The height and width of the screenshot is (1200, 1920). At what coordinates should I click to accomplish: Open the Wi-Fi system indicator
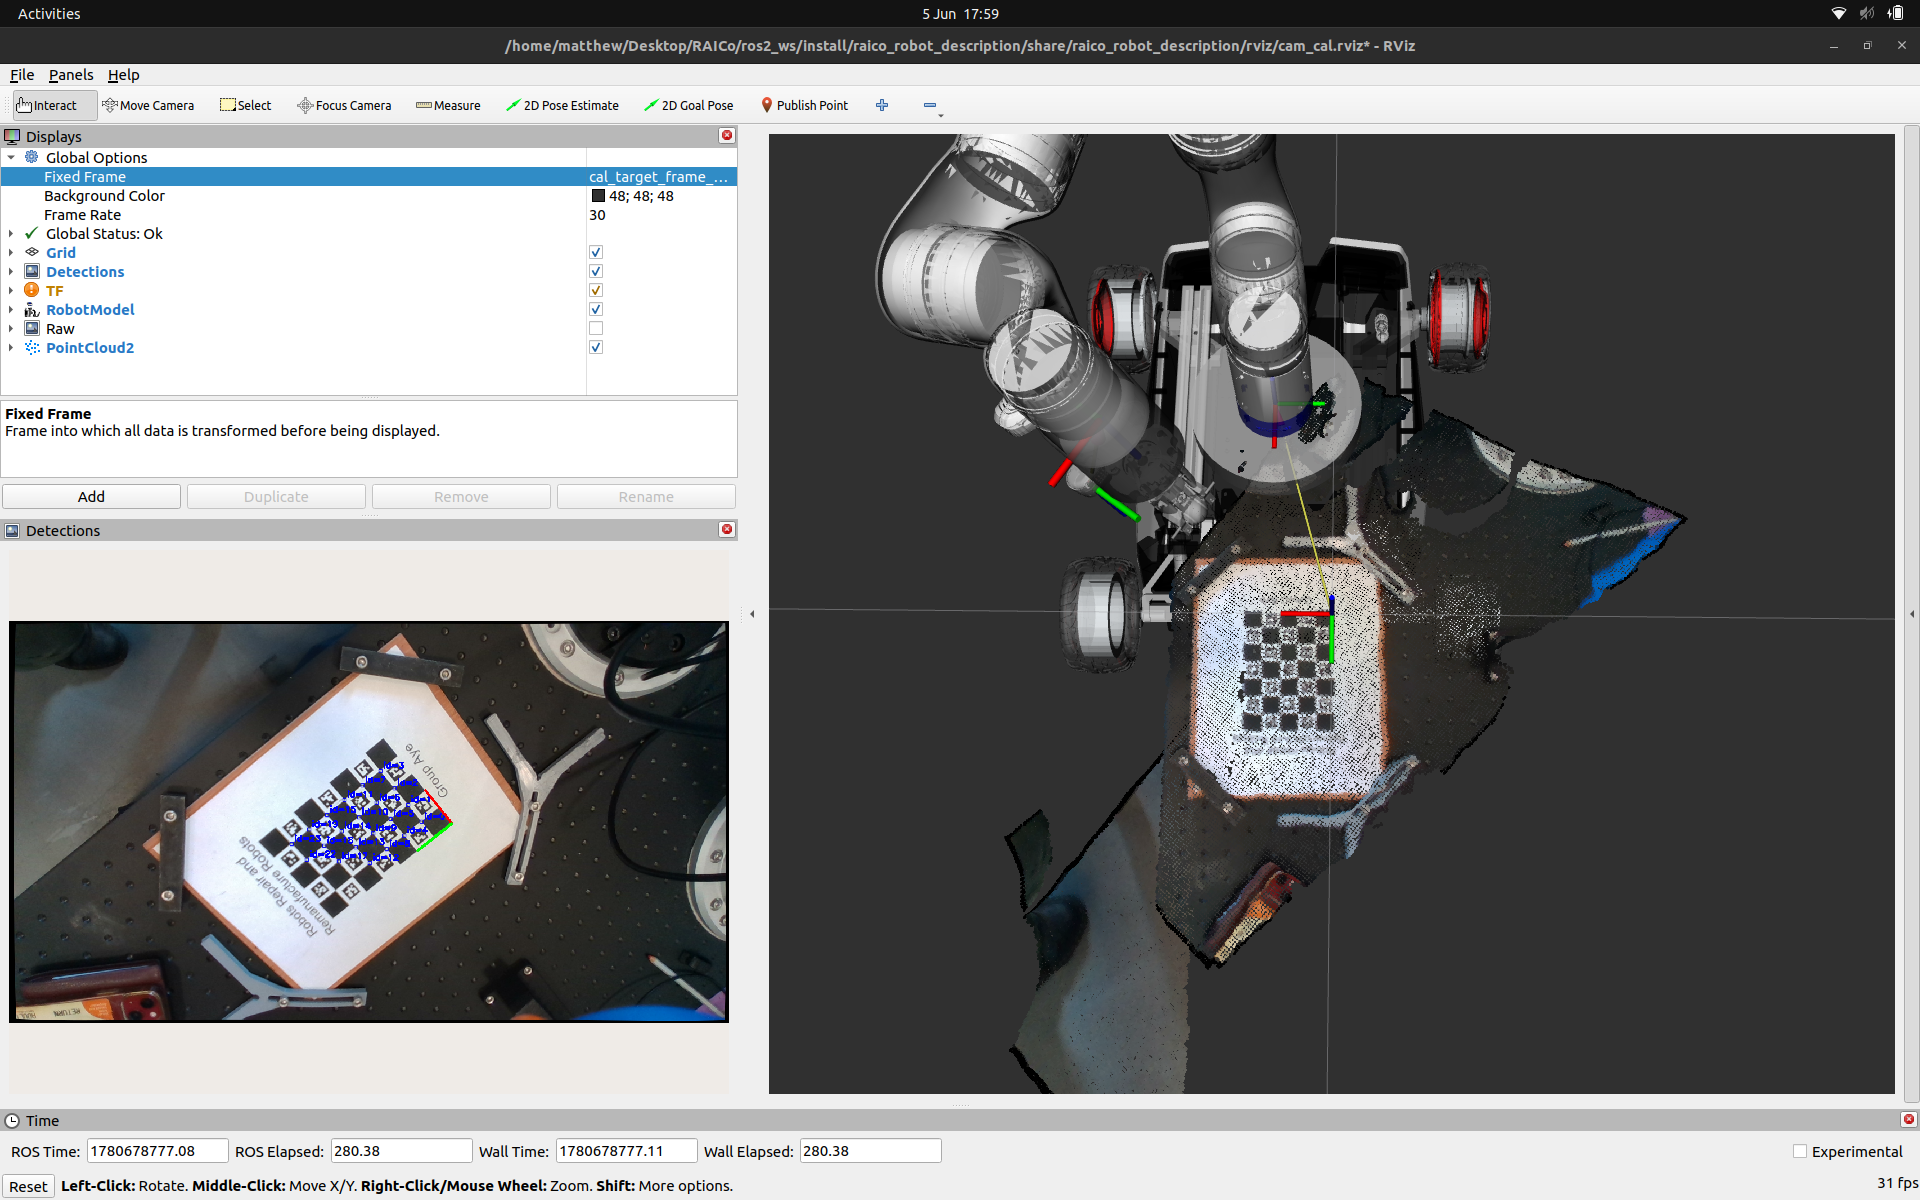tap(1838, 13)
